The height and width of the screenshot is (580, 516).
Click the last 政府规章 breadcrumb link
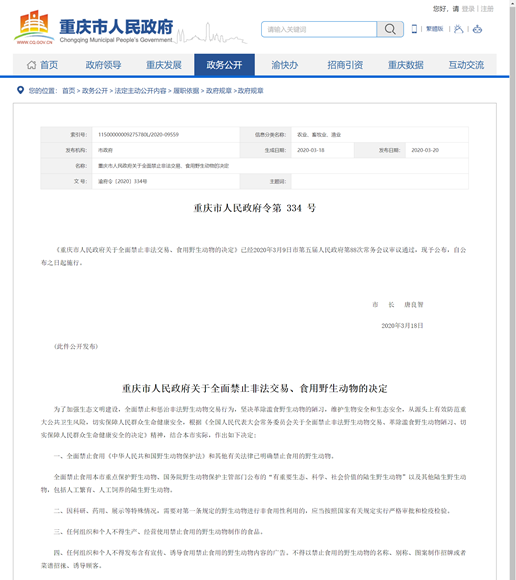tap(250, 91)
